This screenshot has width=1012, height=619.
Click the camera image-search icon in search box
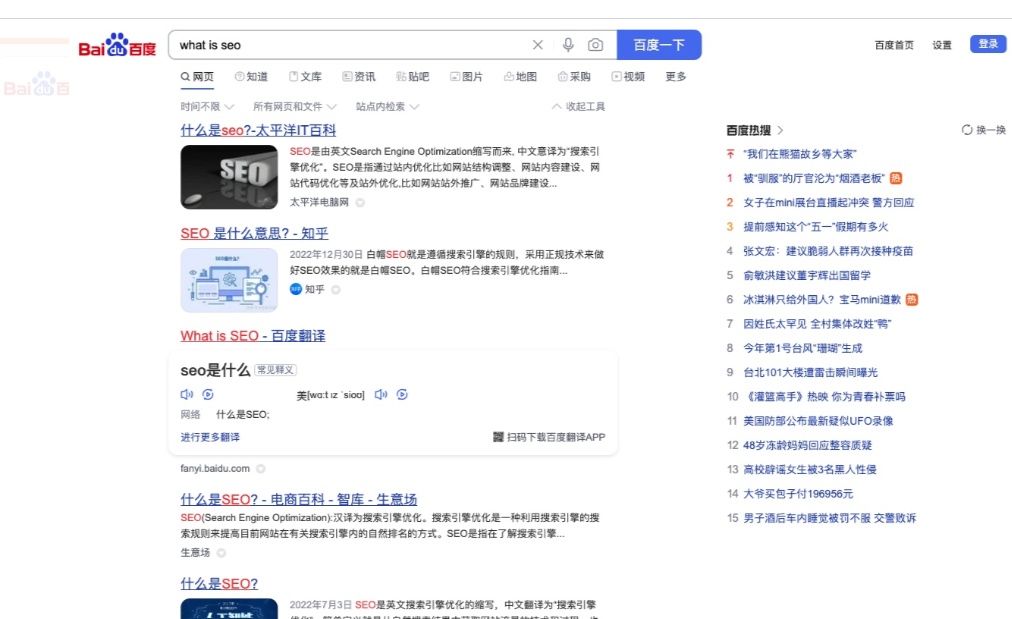click(596, 44)
